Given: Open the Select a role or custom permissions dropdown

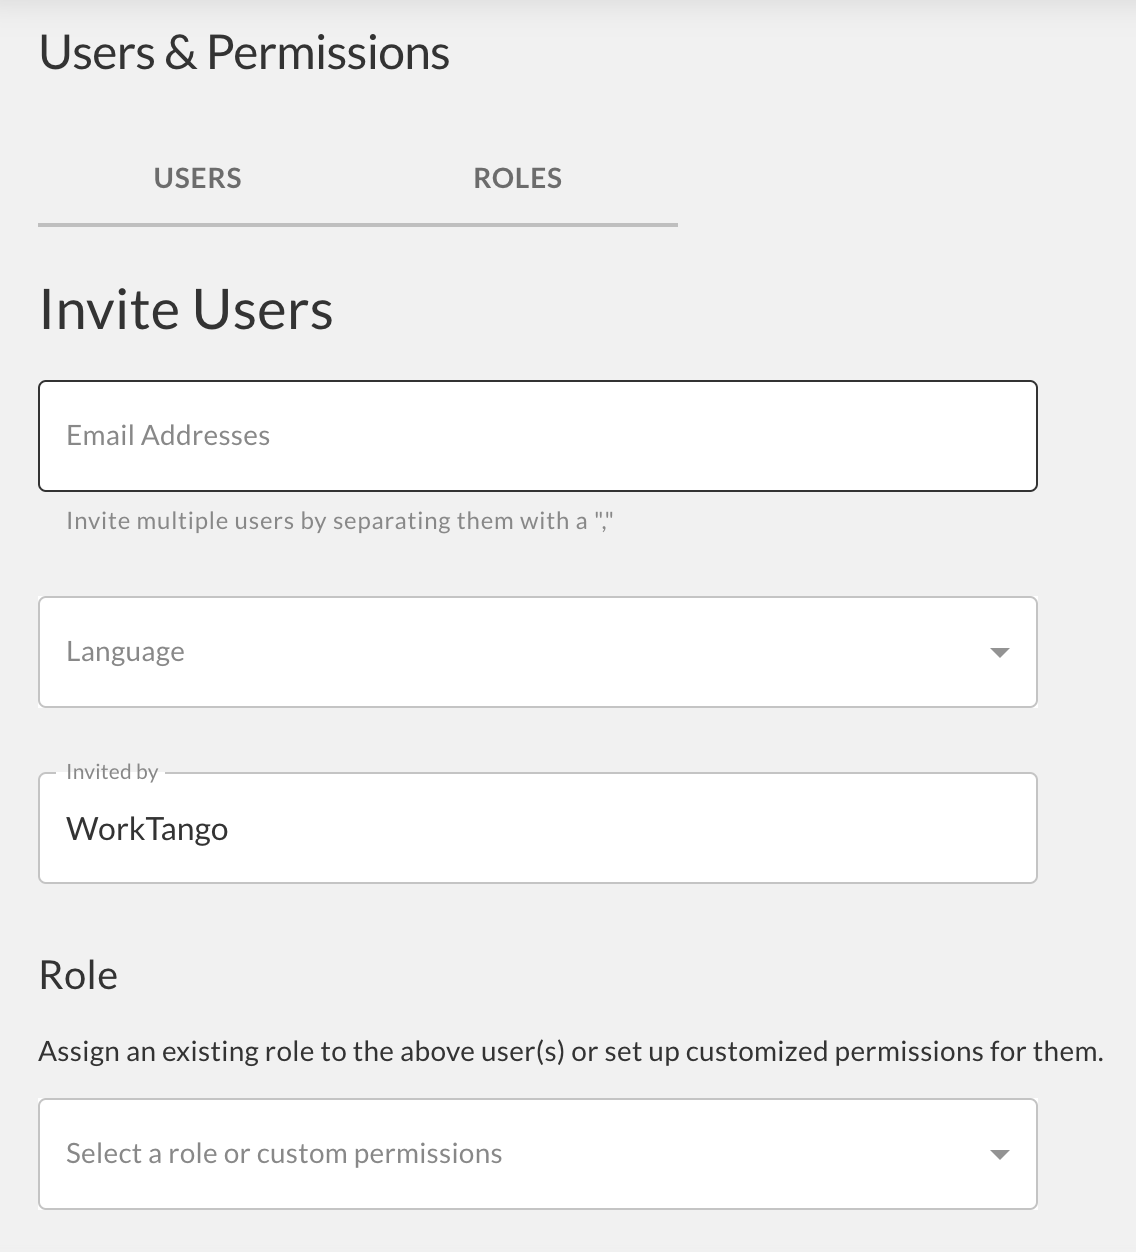Looking at the screenshot, I should [x=538, y=1154].
